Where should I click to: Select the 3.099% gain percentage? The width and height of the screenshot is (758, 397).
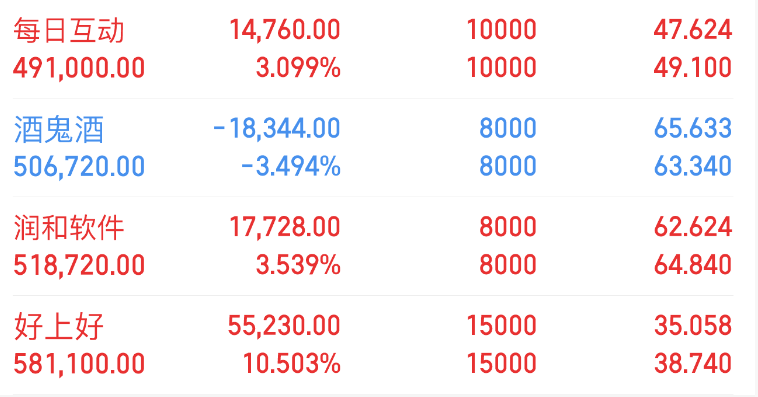click(298, 68)
